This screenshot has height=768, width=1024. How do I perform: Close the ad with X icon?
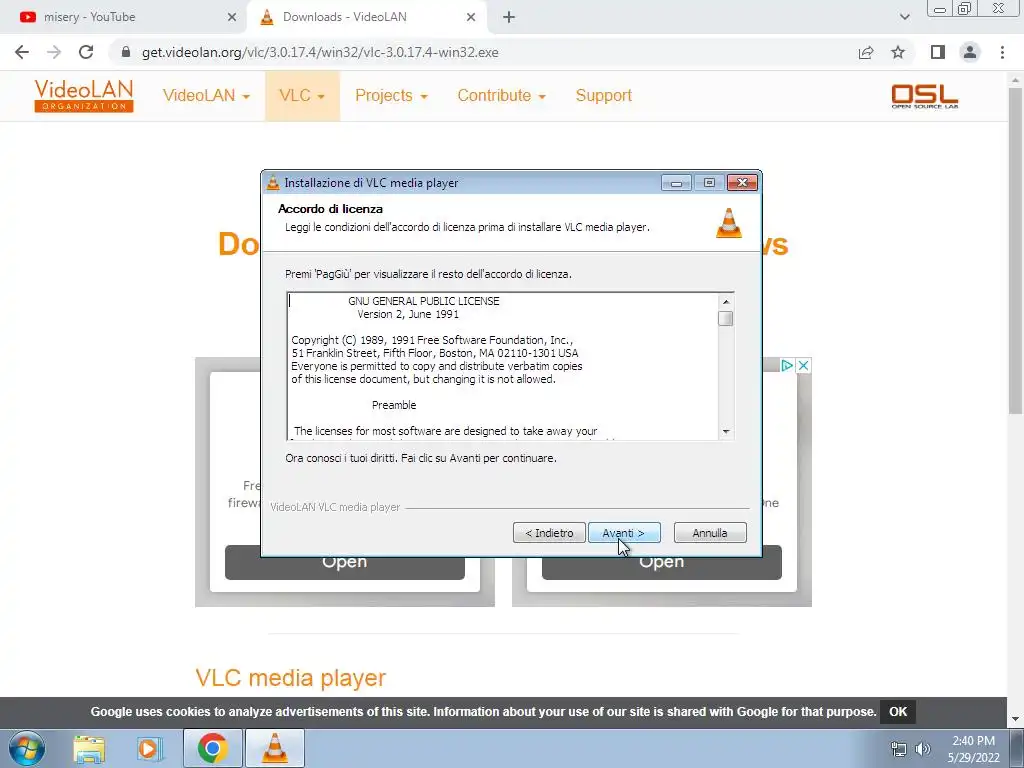(803, 365)
